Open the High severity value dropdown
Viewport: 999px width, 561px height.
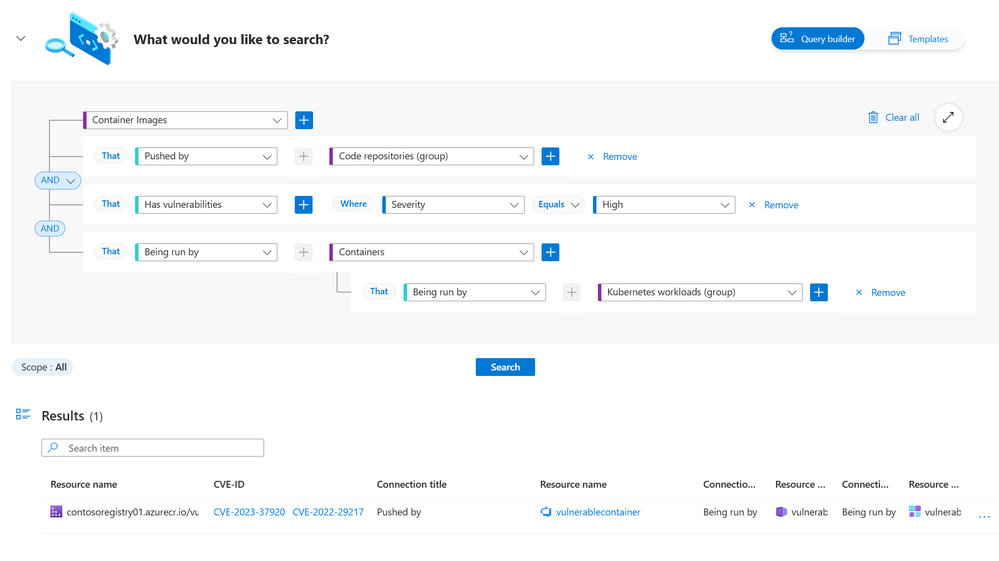[x=664, y=204]
